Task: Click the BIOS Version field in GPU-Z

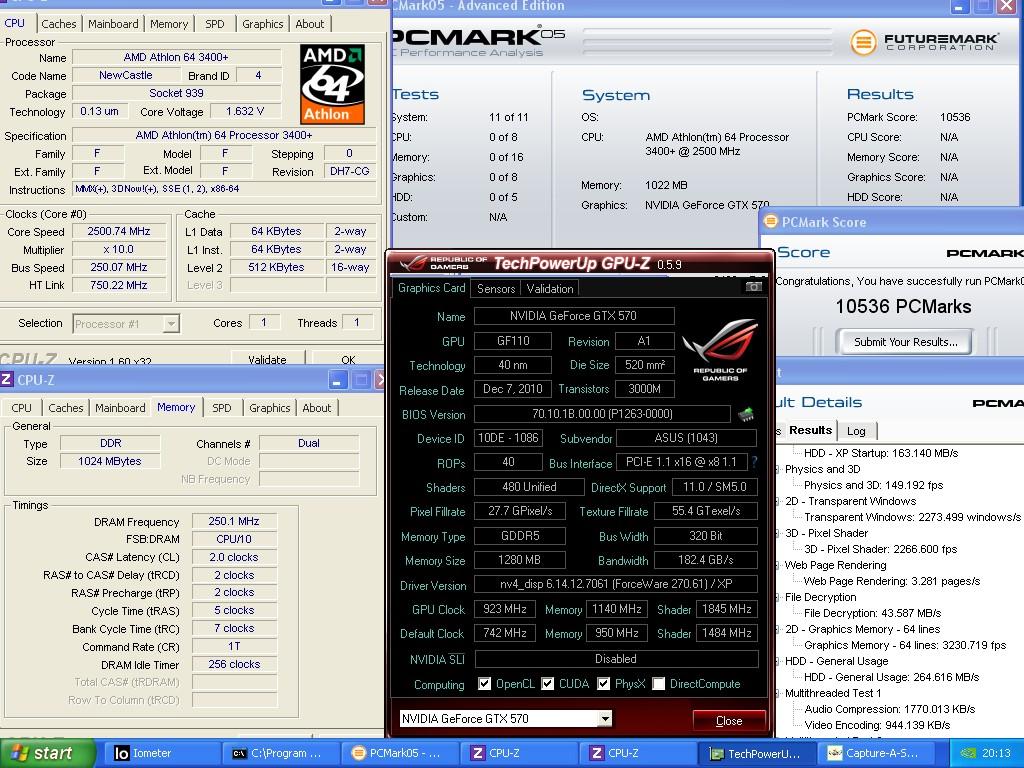Action: 602,414
